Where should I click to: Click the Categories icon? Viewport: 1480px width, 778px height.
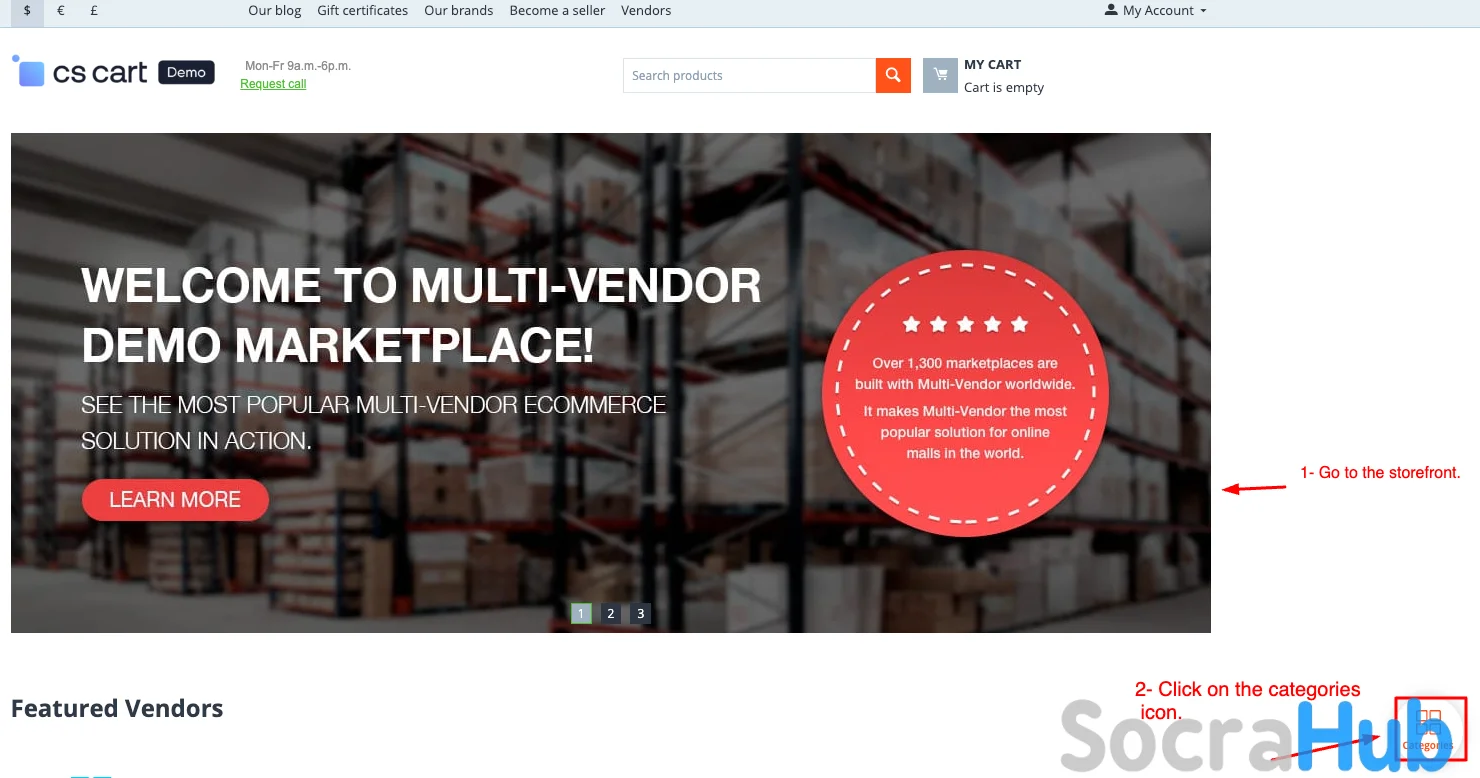coord(1429,730)
